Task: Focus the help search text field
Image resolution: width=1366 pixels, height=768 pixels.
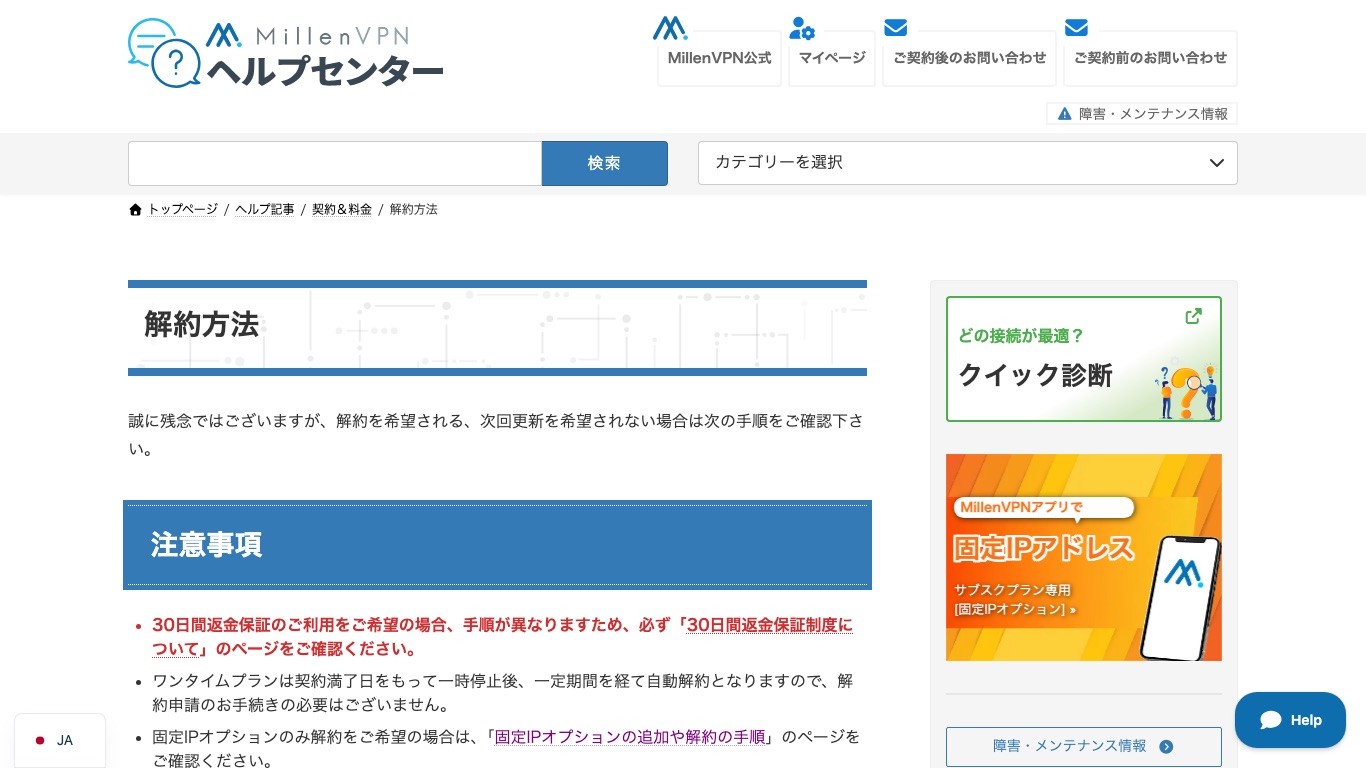Action: click(x=335, y=163)
